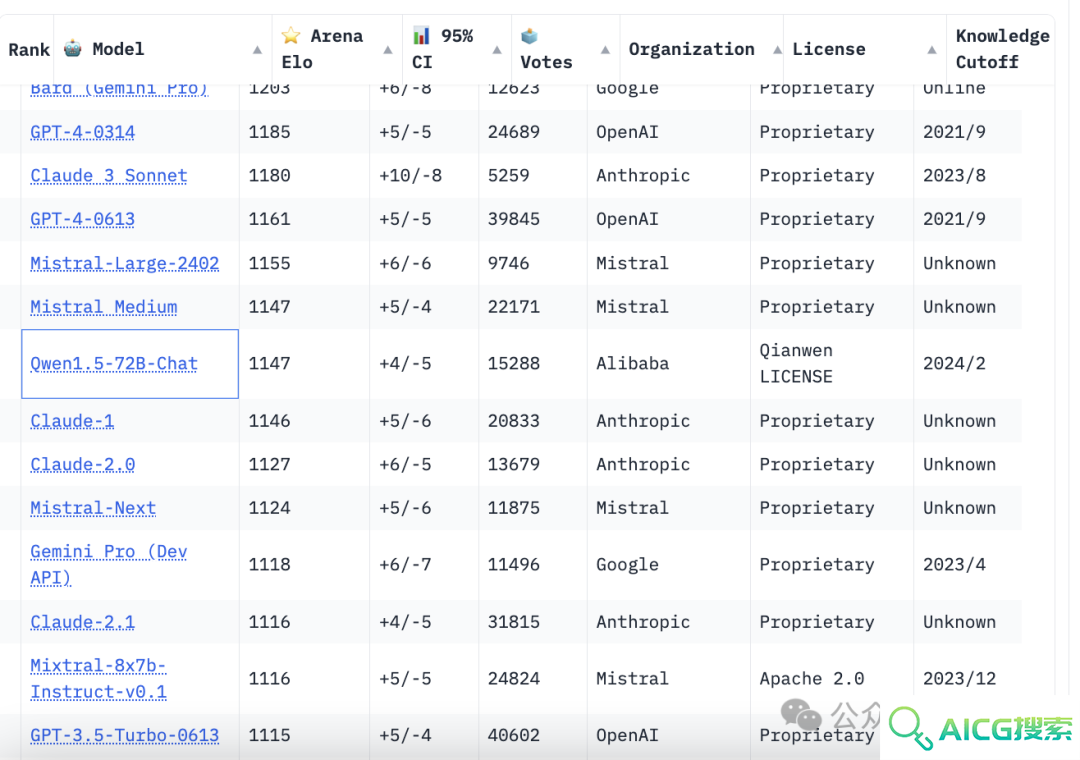Viewport: 1080px width, 760px height.
Task: Click the star icon in the Arena Elo header
Action: 291,35
